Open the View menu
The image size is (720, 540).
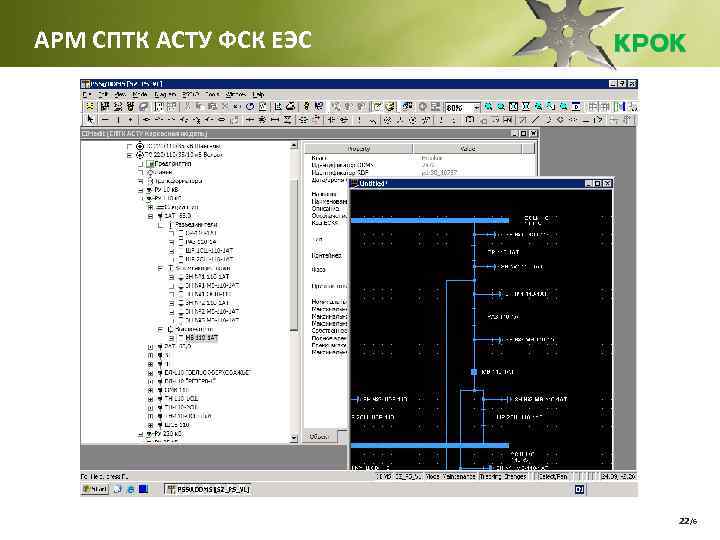click(x=120, y=95)
